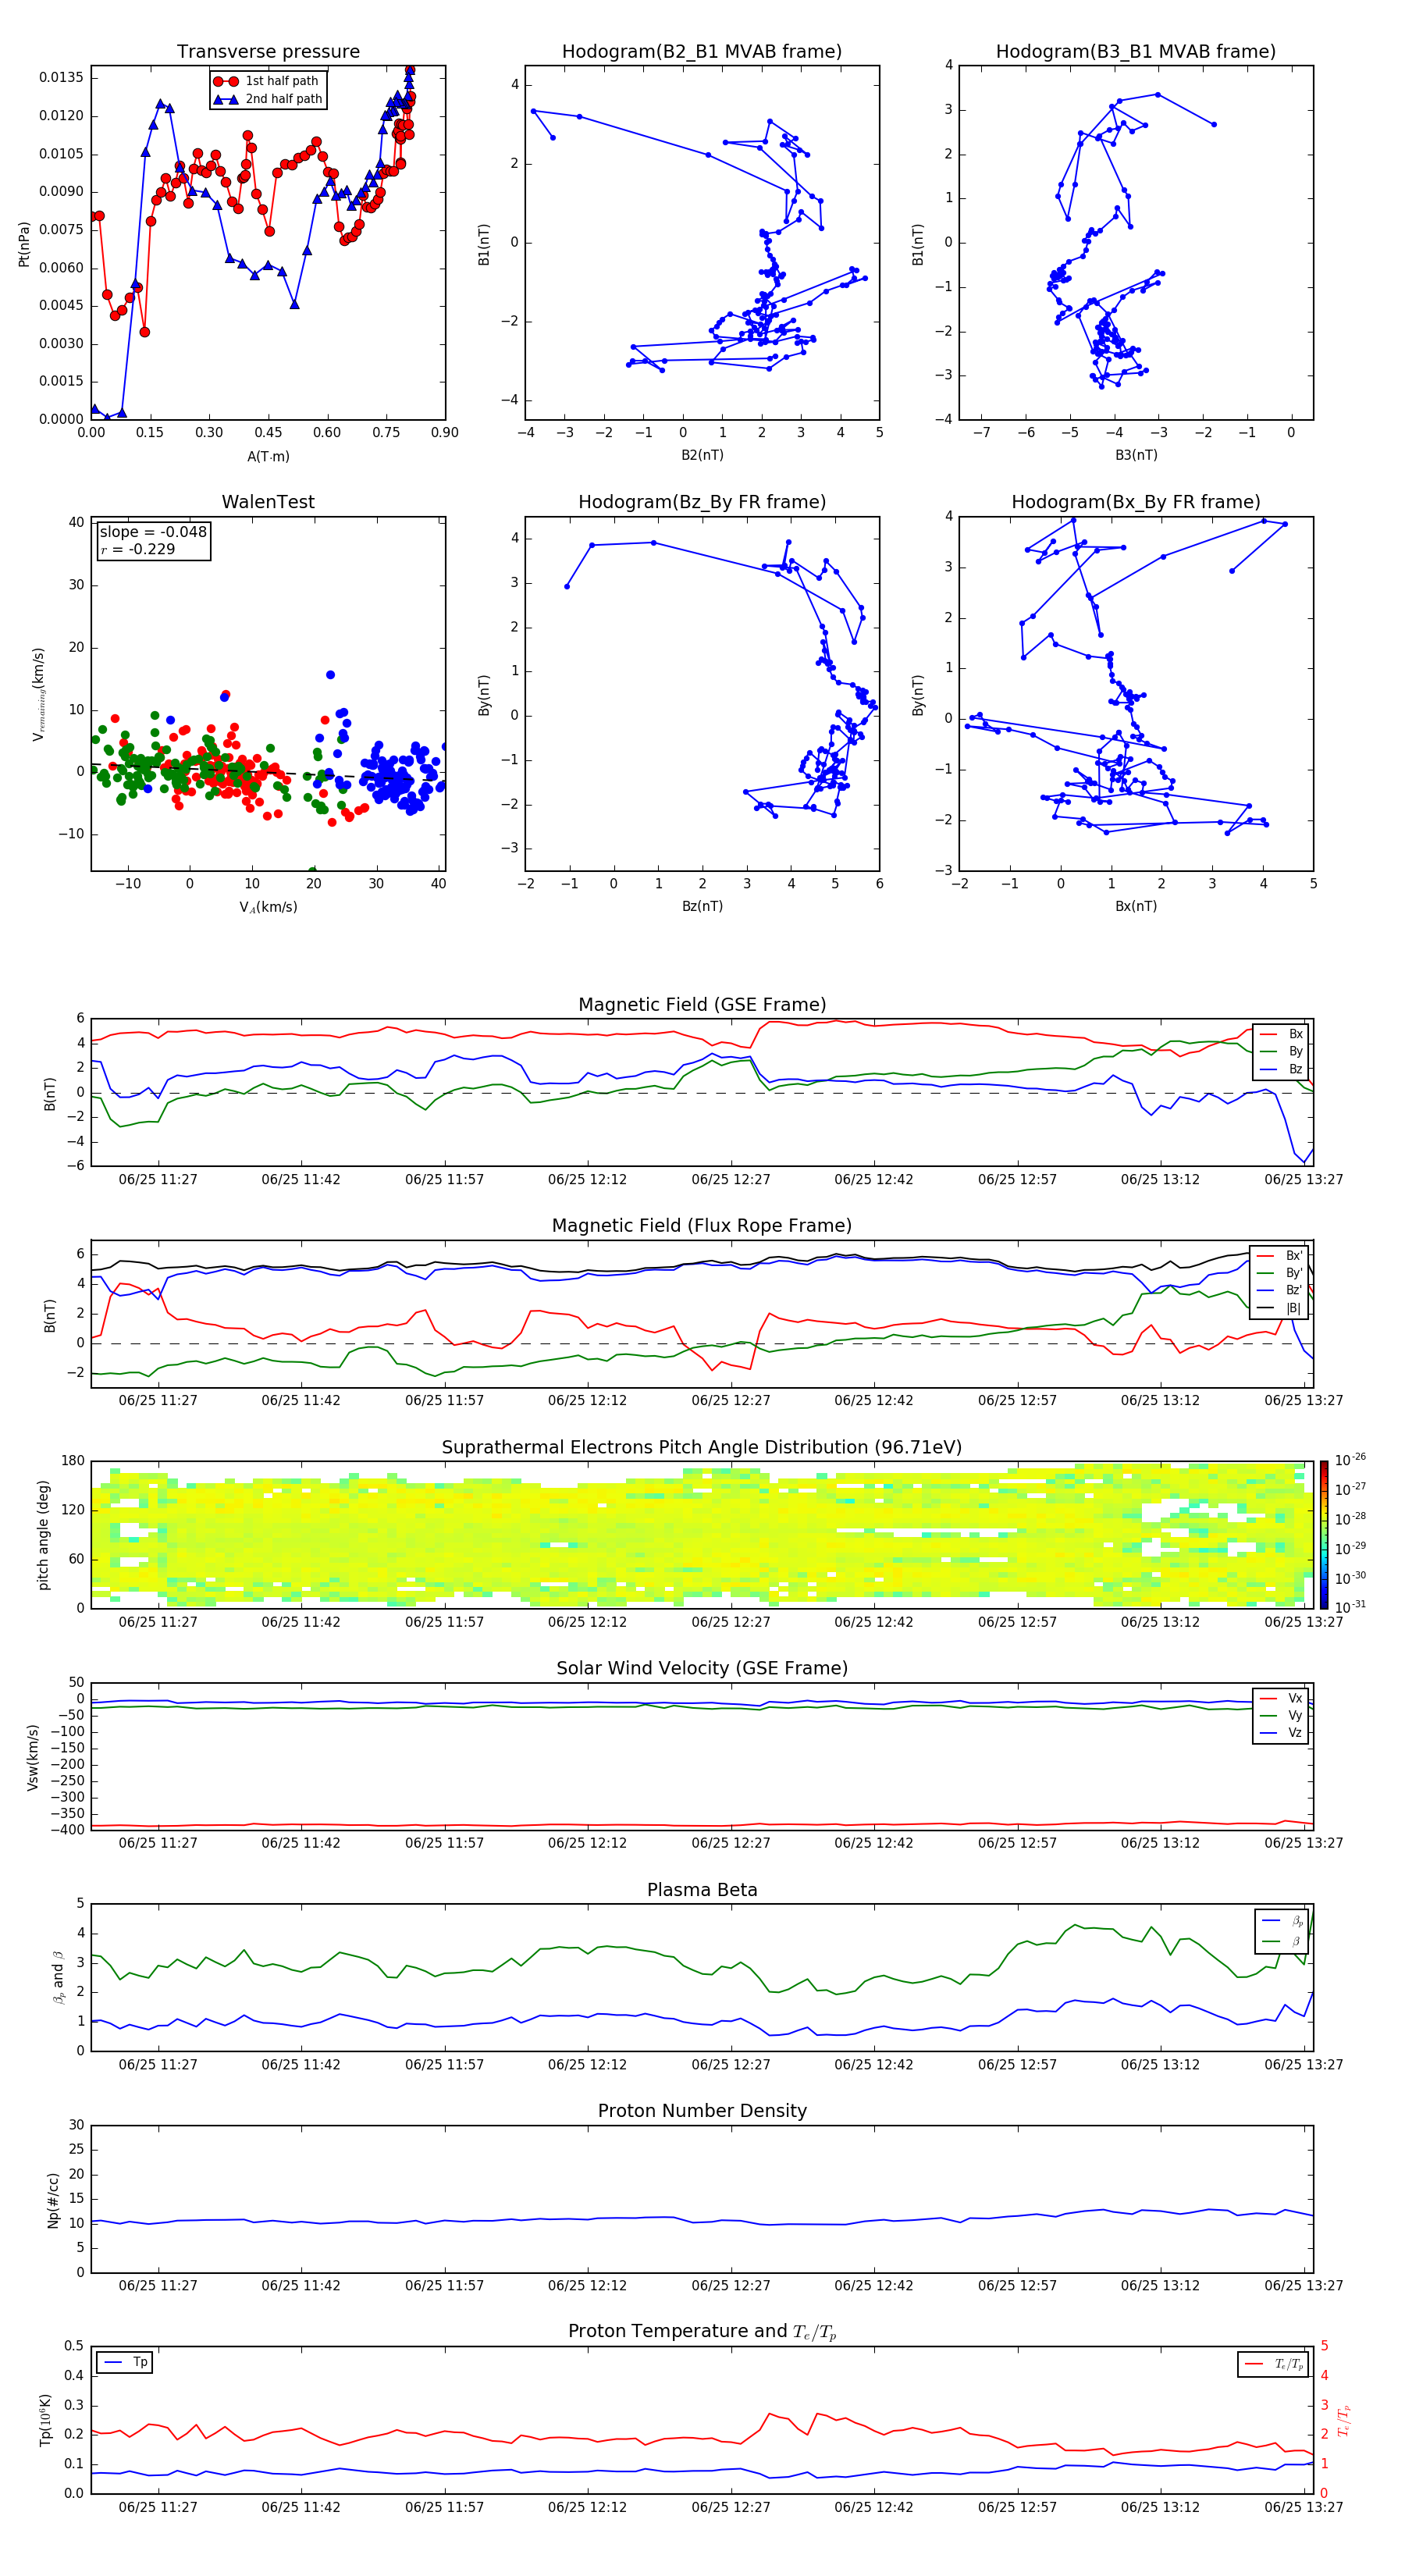Click the 'B2(nT)' axis label
1405x2576 pixels.
pos(702,455)
